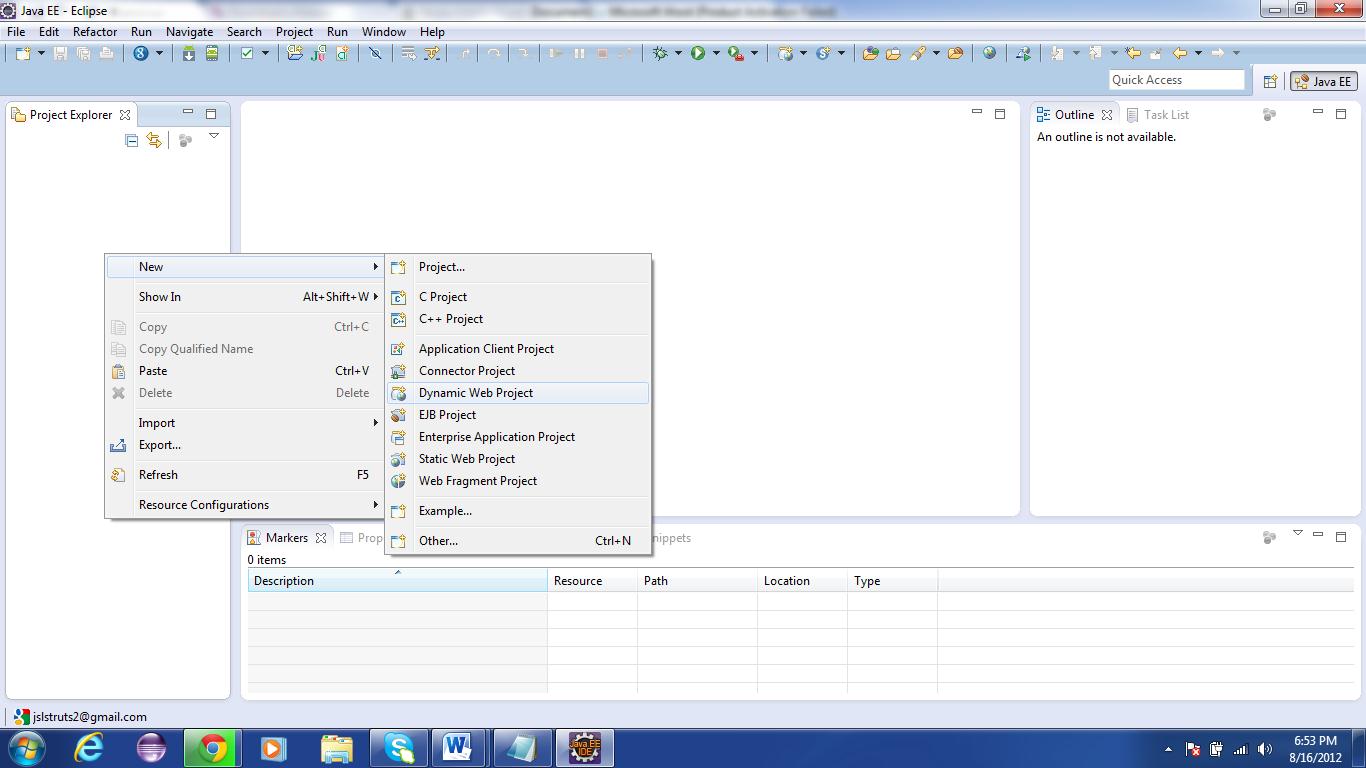
Task: Toggle Skip All Breakpoints
Action: coord(376,54)
